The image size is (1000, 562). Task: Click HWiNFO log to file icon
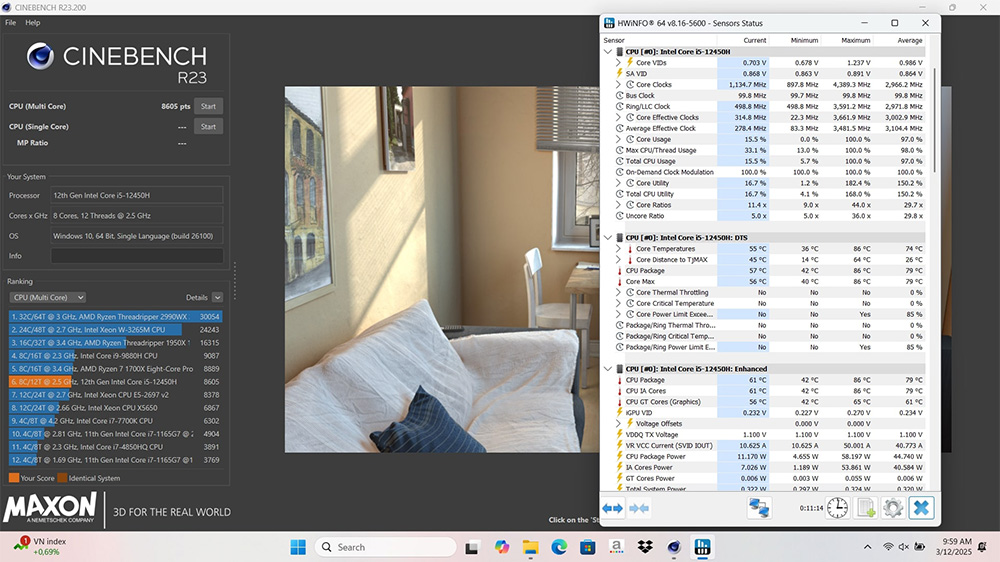point(865,508)
